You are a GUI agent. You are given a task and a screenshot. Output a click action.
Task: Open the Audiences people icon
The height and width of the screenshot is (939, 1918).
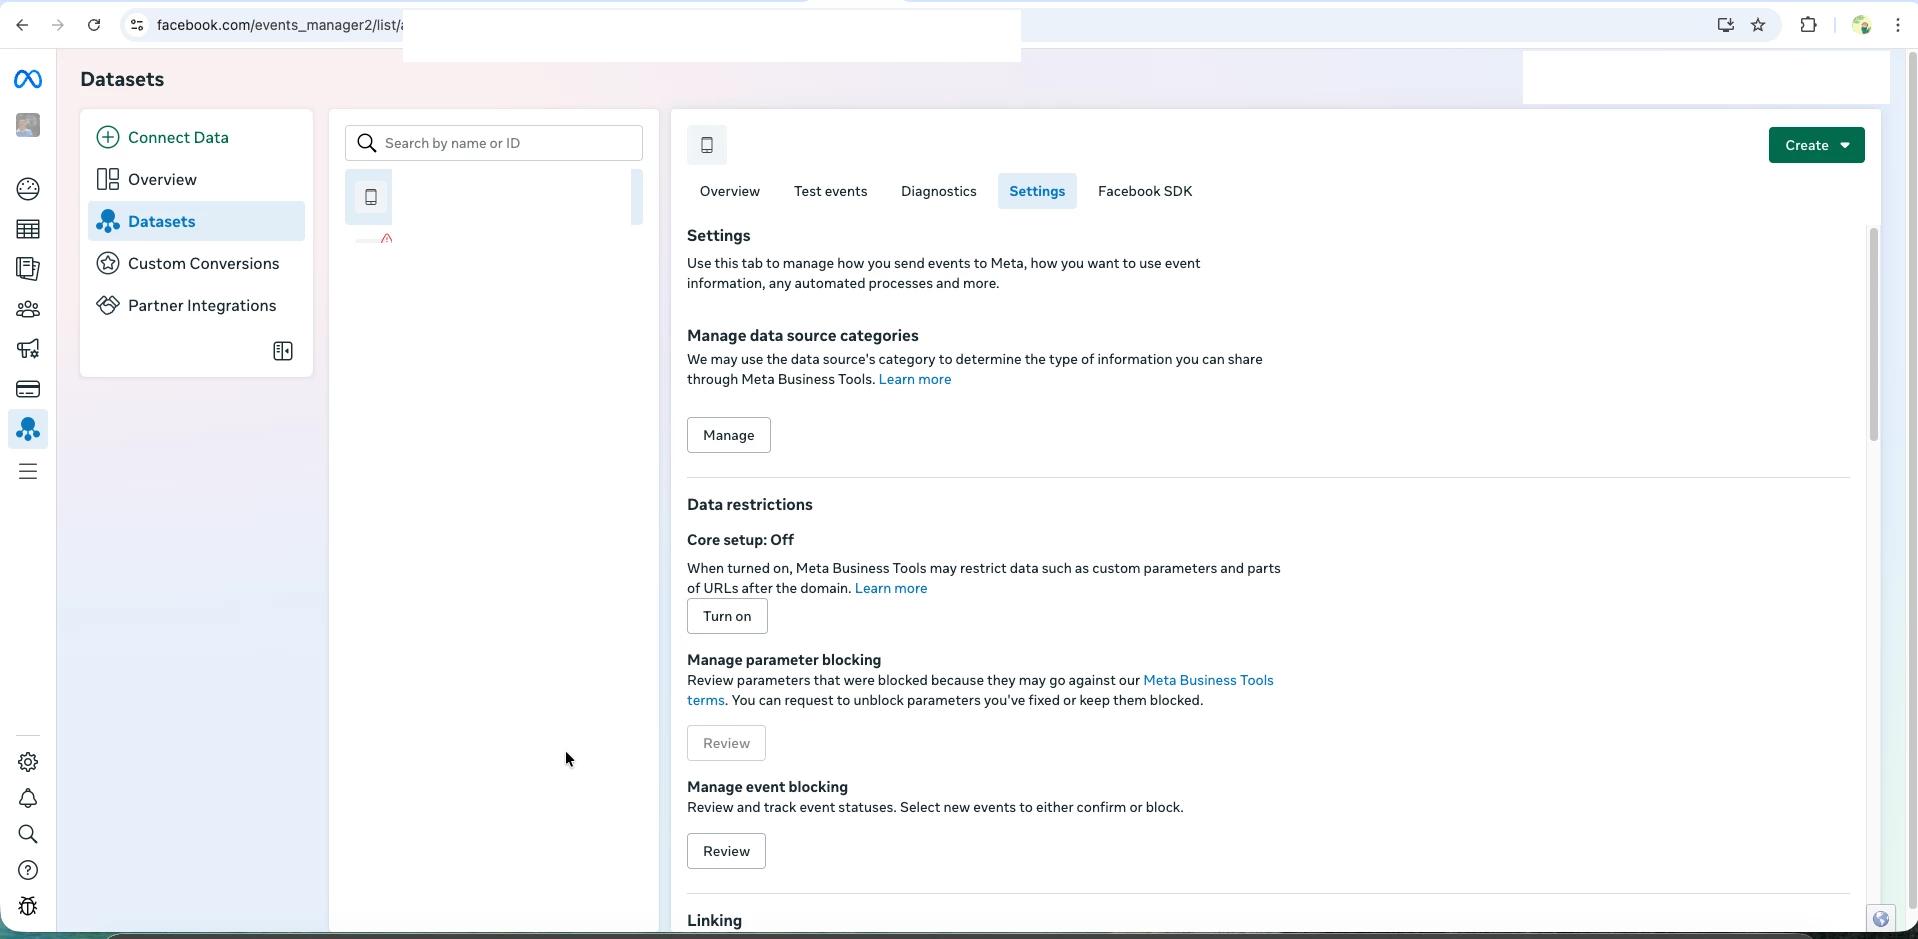28,309
